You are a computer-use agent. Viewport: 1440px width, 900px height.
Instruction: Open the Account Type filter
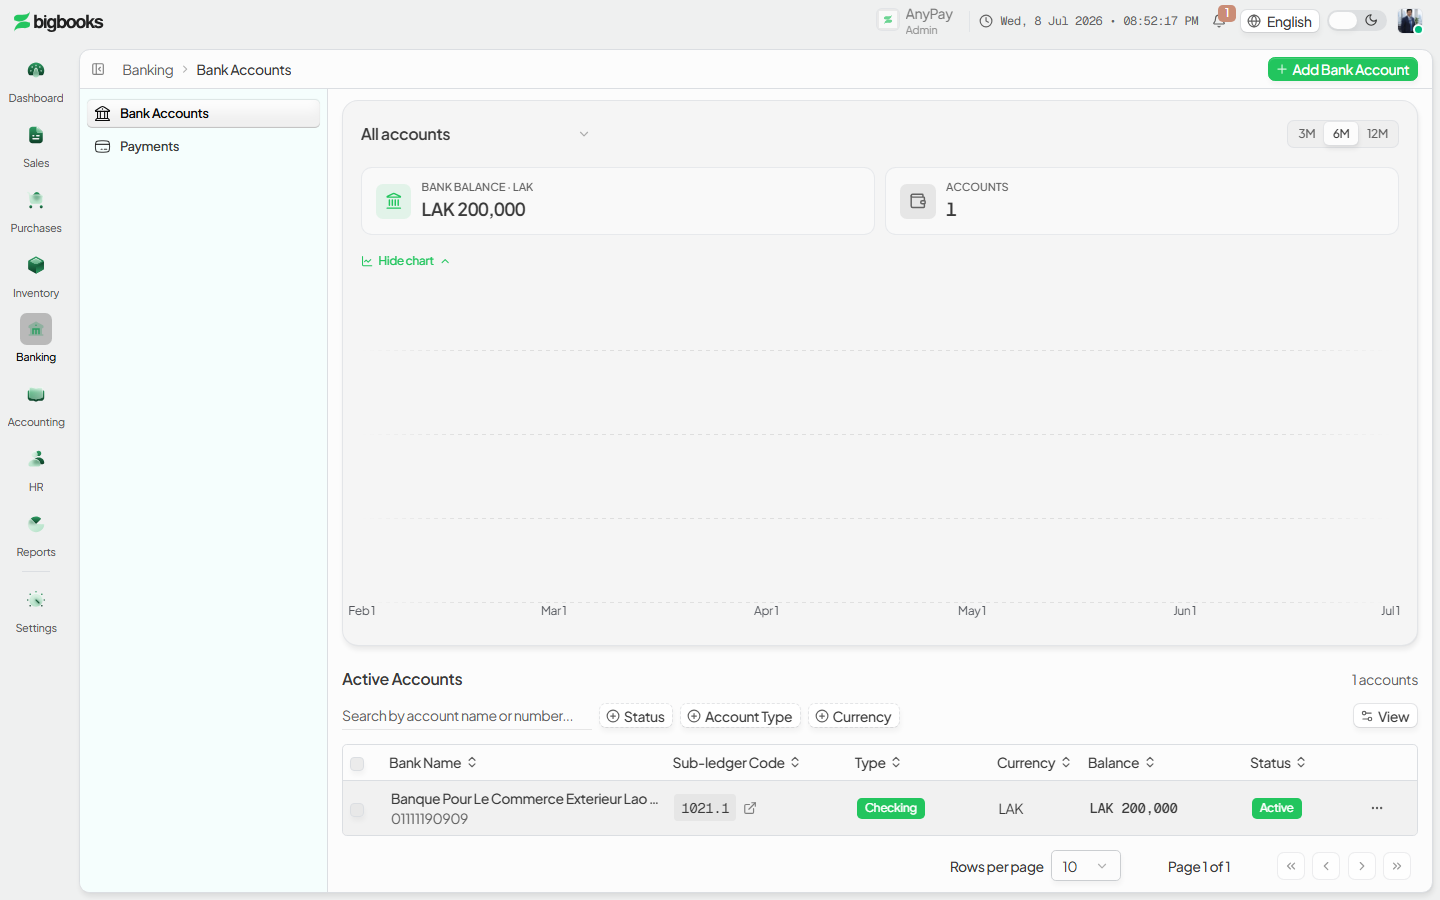(x=740, y=716)
